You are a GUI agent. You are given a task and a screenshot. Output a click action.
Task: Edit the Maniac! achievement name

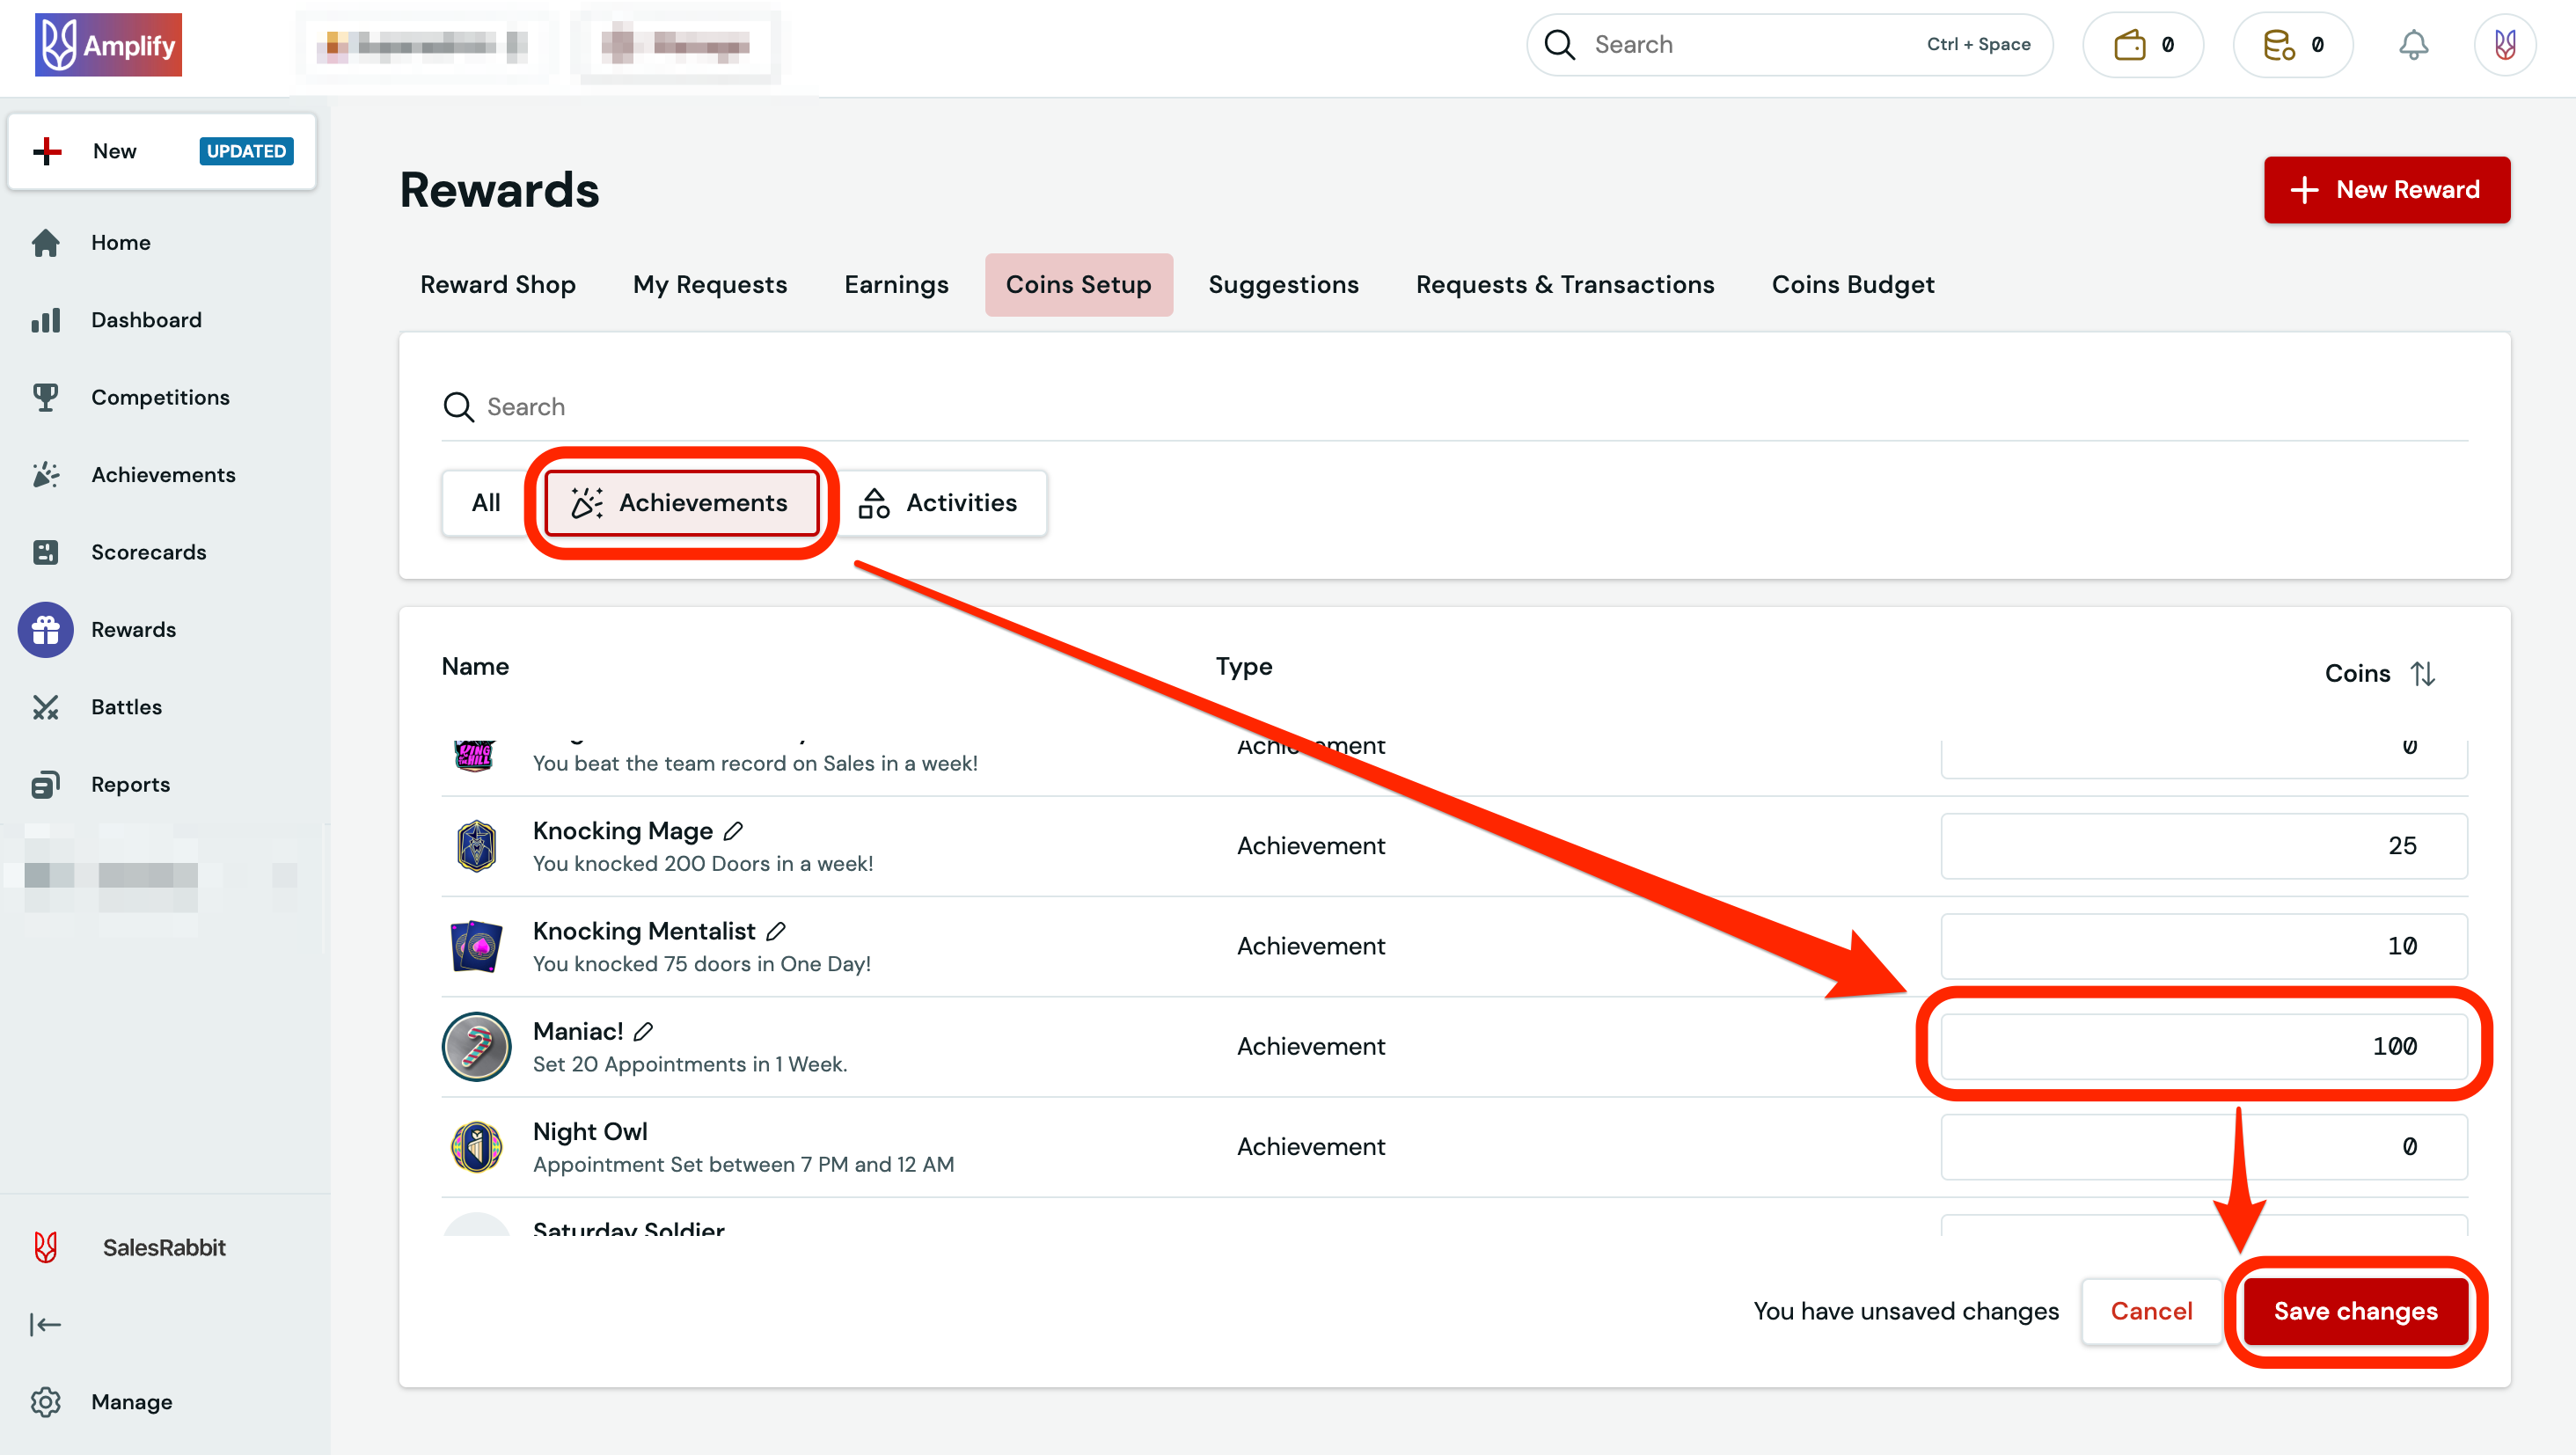tap(645, 1031)
